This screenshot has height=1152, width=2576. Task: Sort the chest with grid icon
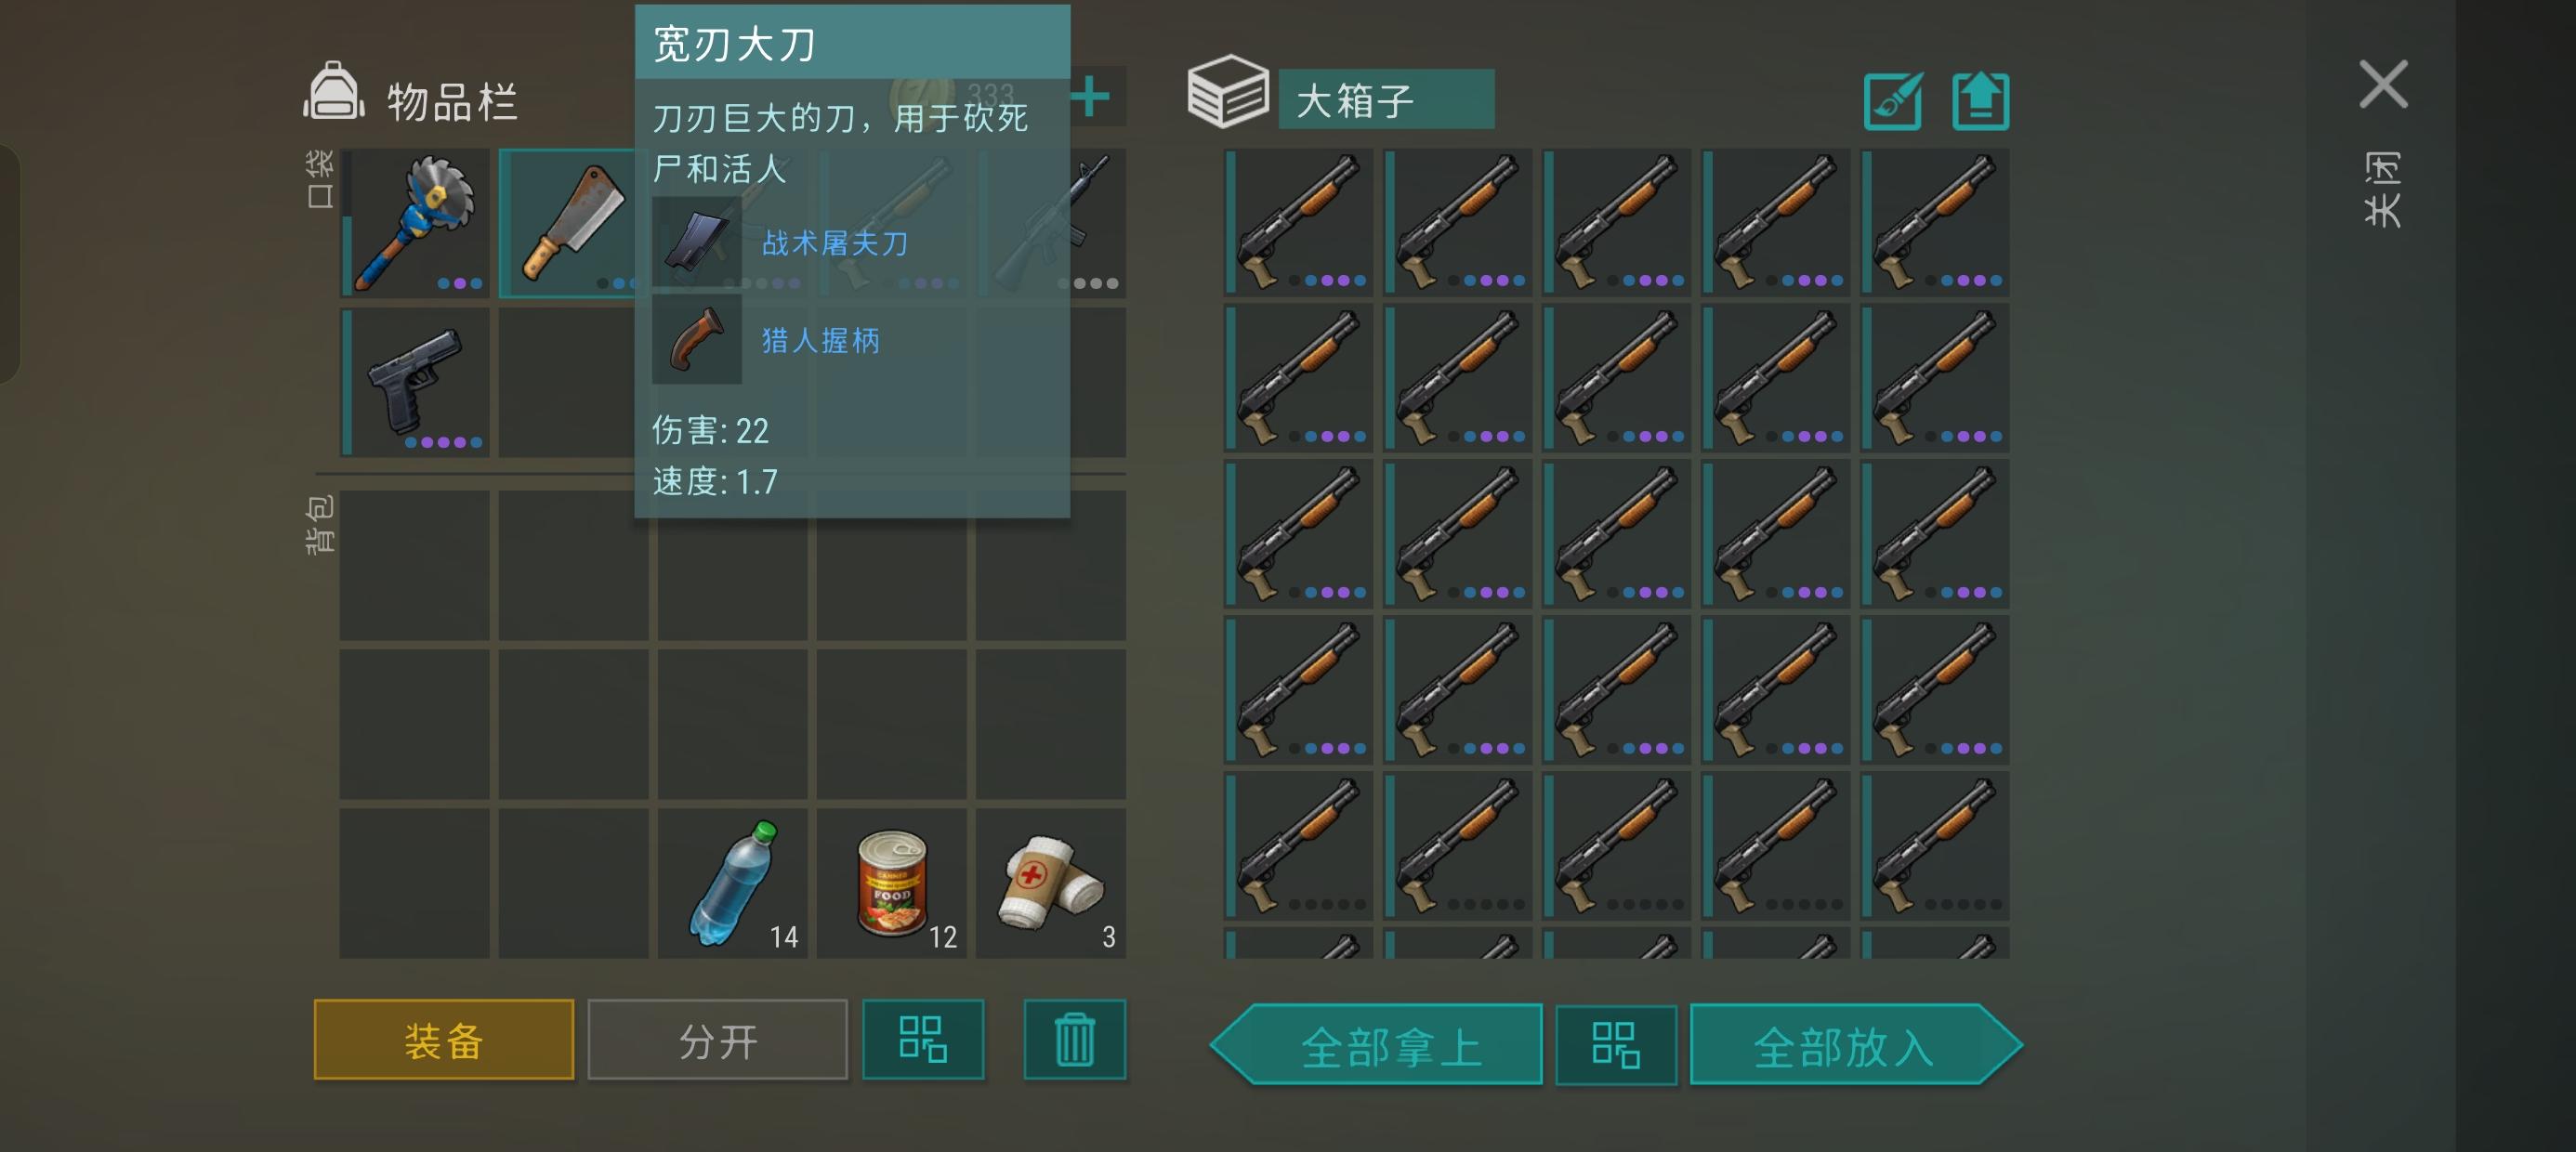pyautogui.click(x=1616, y=1045)
